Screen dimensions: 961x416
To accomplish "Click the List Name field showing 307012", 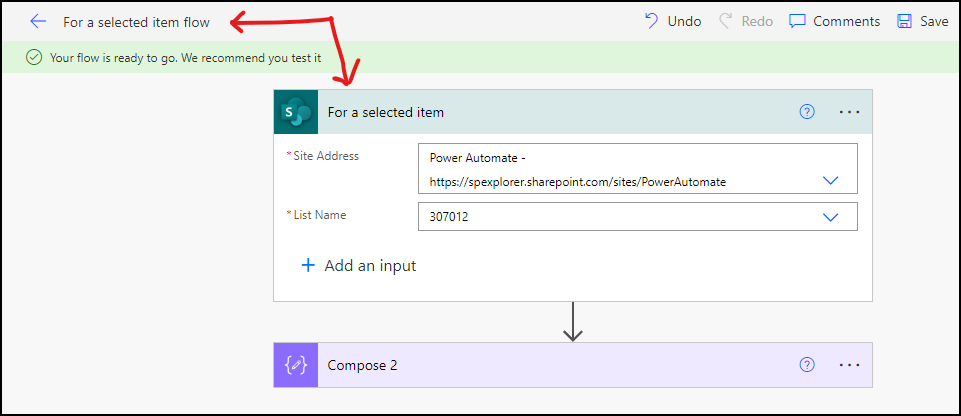I will coord(637,217).
